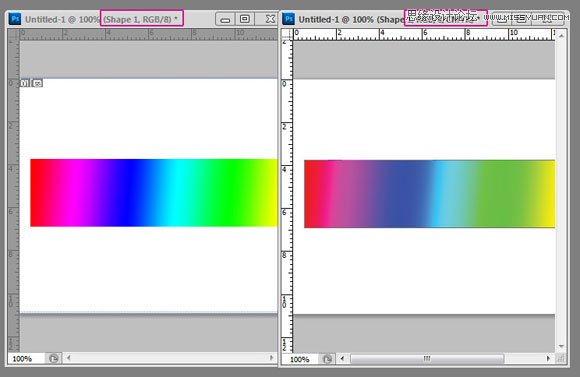
Task: Select the vivid RGB gradient shape in the left document
Action: click(x=154, y=193)
